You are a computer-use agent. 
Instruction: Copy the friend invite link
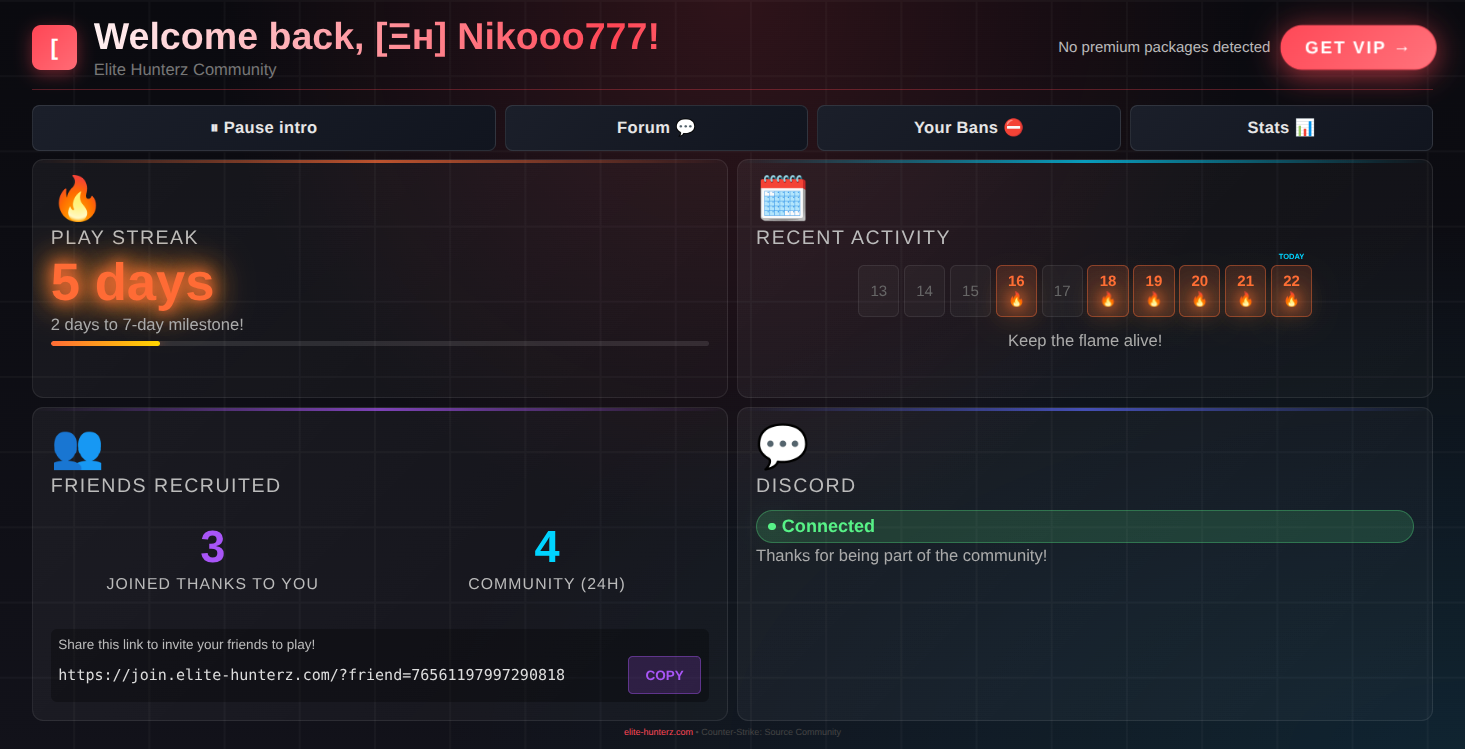(x=664, y=675)
